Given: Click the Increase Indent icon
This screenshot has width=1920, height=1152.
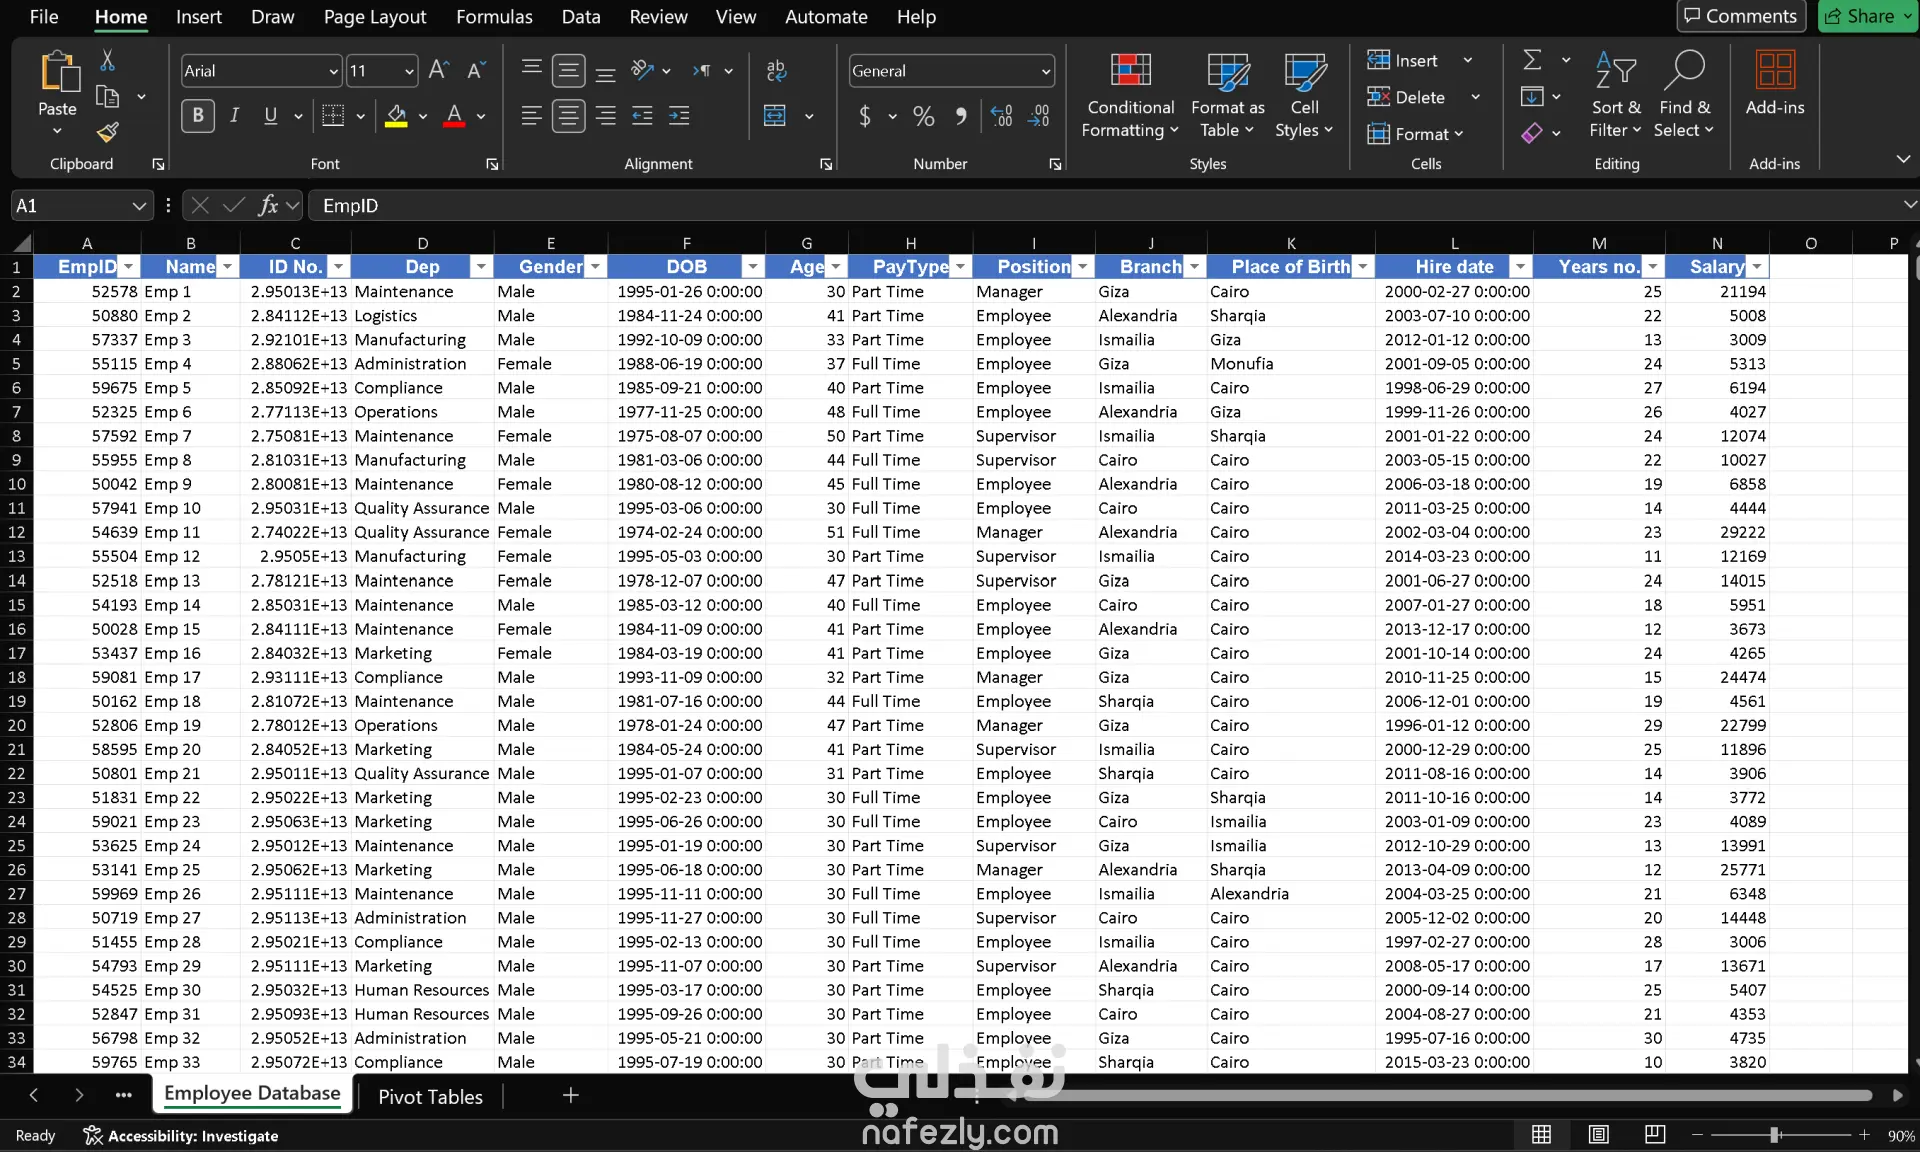Looking at the screenshot, I should point(679,116).
